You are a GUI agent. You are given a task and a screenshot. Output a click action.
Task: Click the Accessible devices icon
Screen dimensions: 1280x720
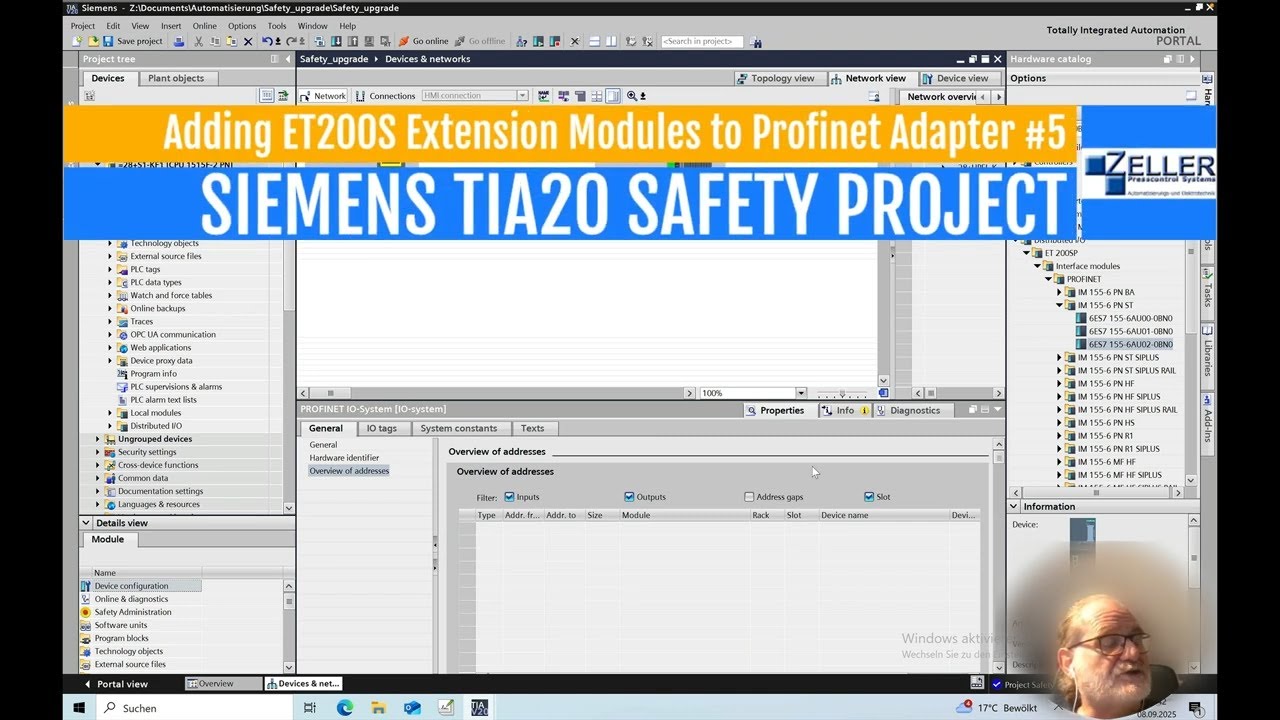click(521, 41)
